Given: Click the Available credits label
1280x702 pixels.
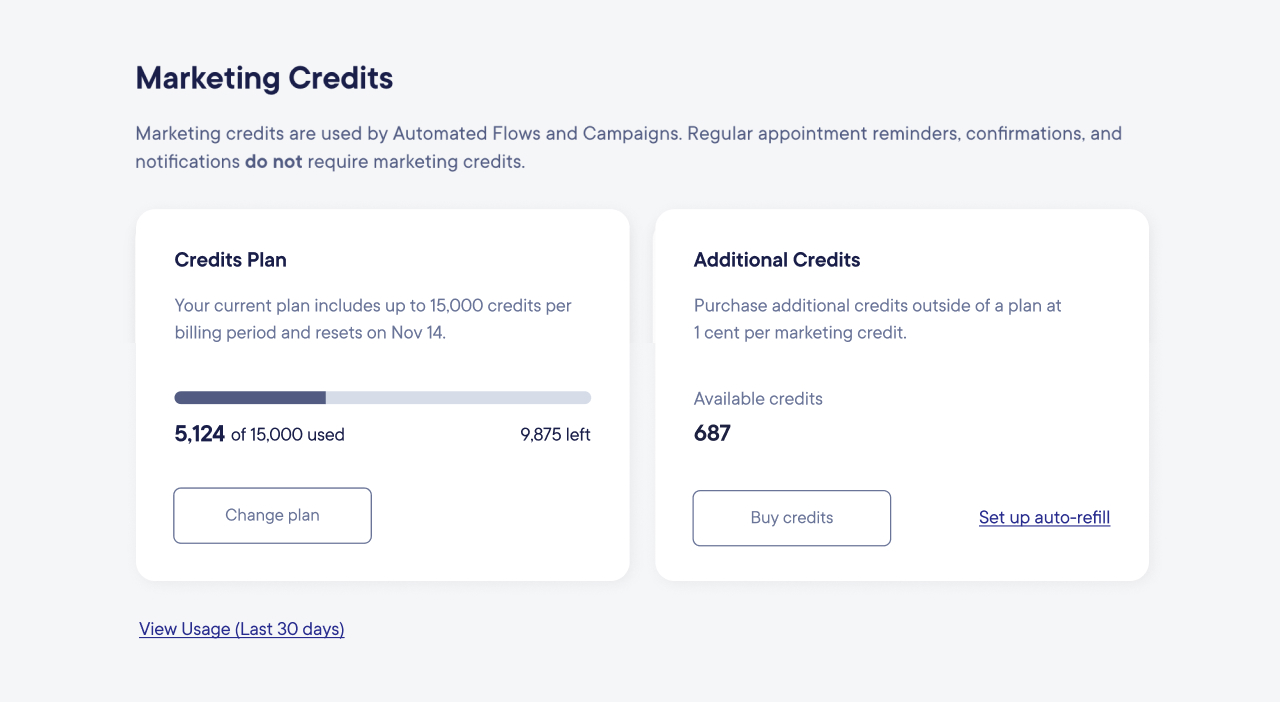Looking at the screenshot, I should click(x=758, y=398).
